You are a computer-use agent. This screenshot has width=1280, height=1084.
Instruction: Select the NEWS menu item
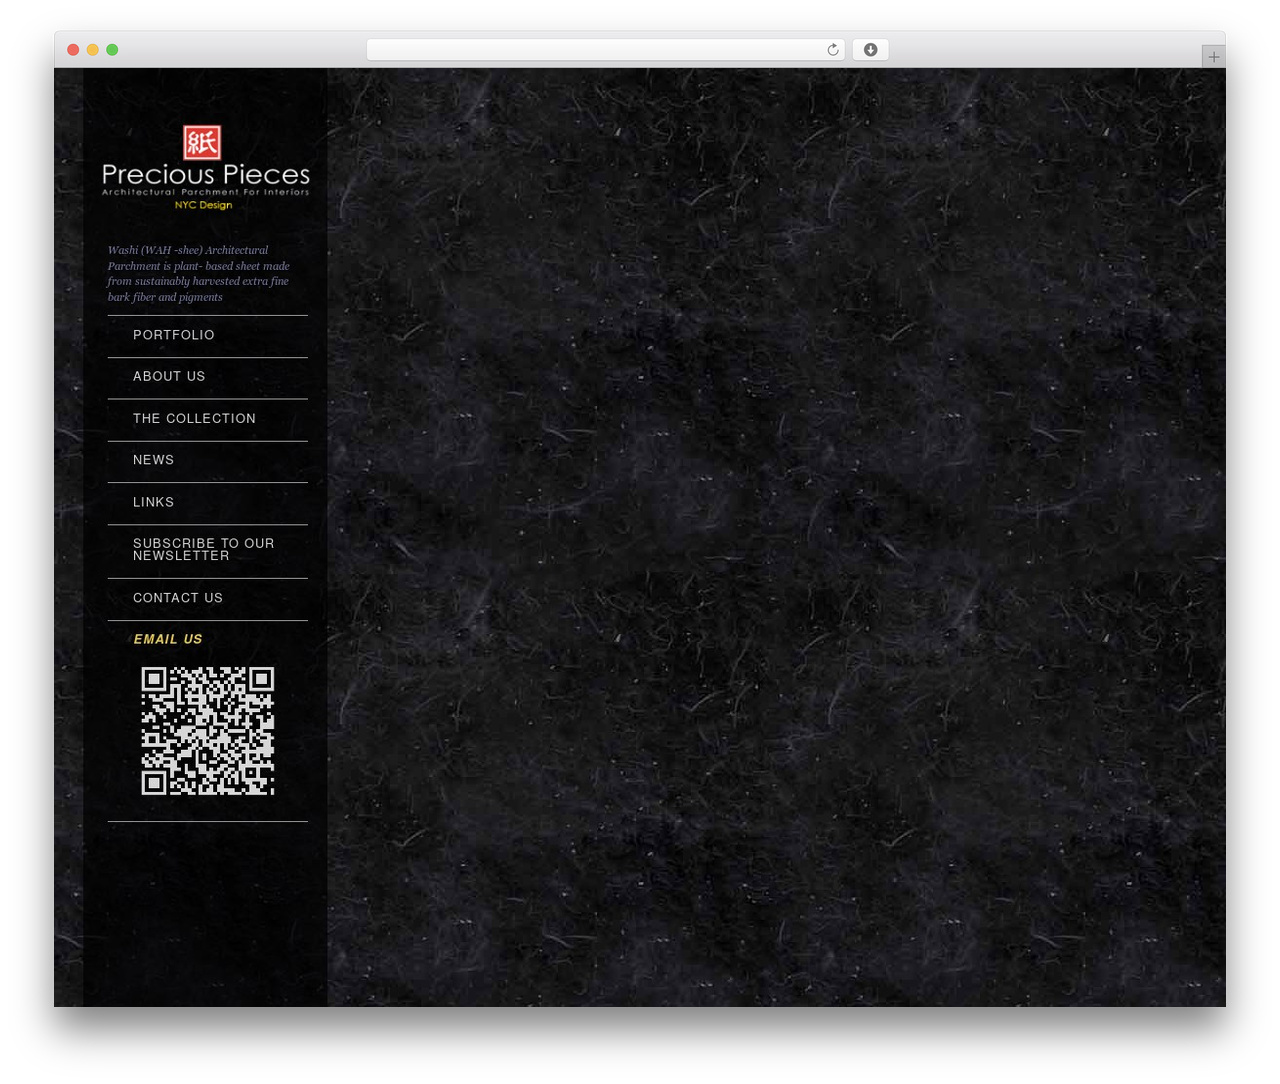(x=154, y=460)
